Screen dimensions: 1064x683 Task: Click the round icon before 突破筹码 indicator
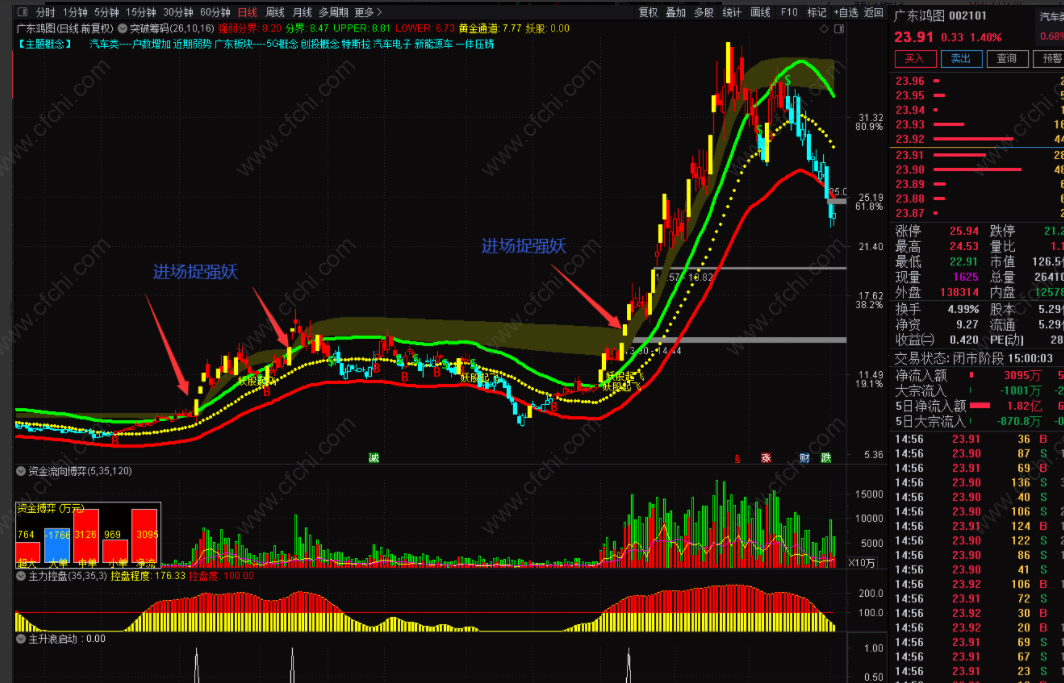pos(122,28)
